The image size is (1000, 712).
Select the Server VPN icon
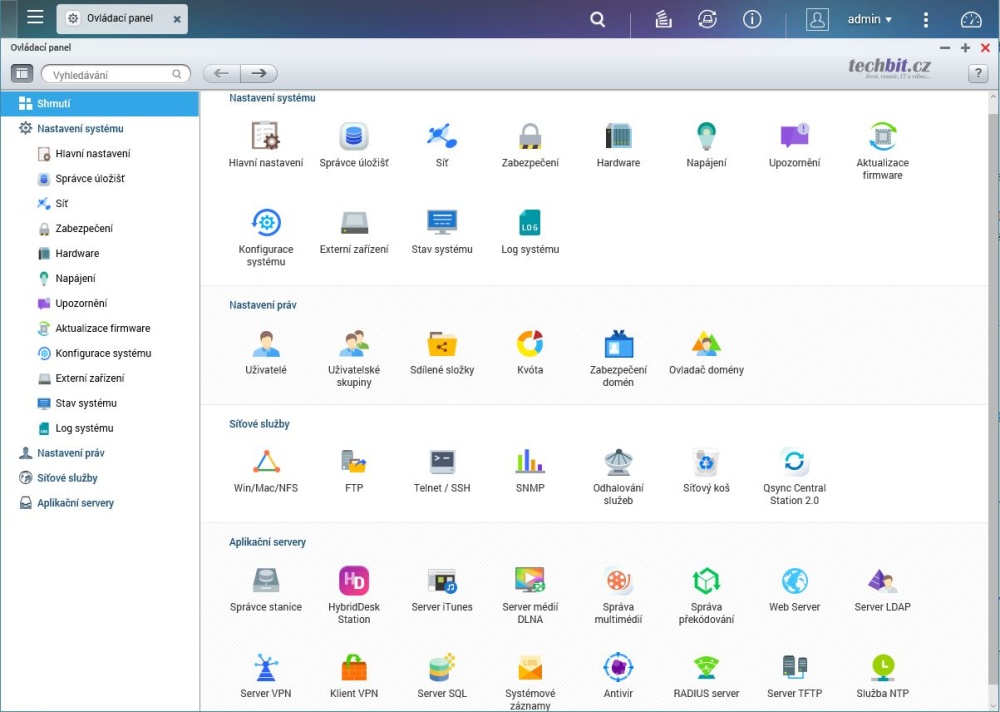[266, 667]
